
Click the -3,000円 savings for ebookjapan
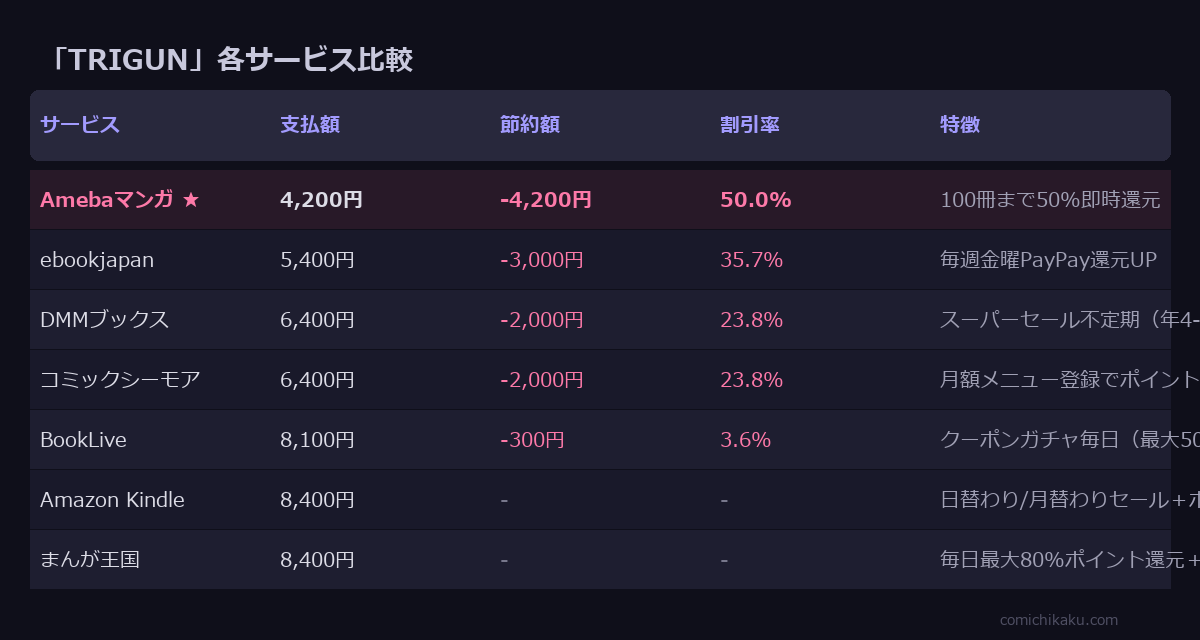click(541, 260)
